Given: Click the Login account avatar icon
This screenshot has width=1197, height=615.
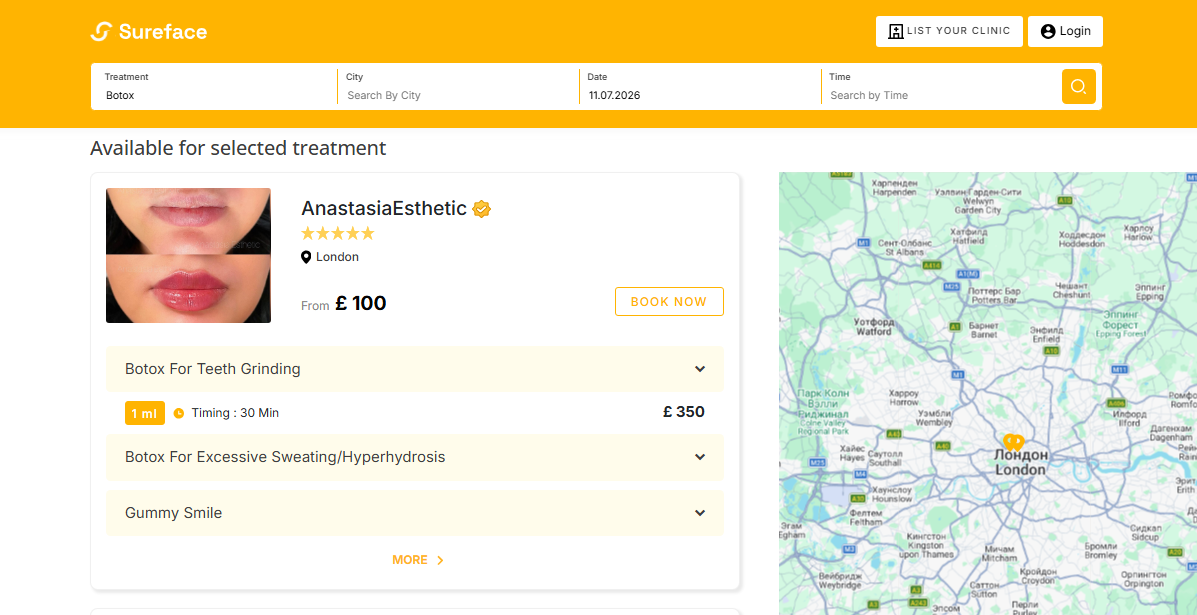Looking at the screenshot, I should pos(1048,31).
